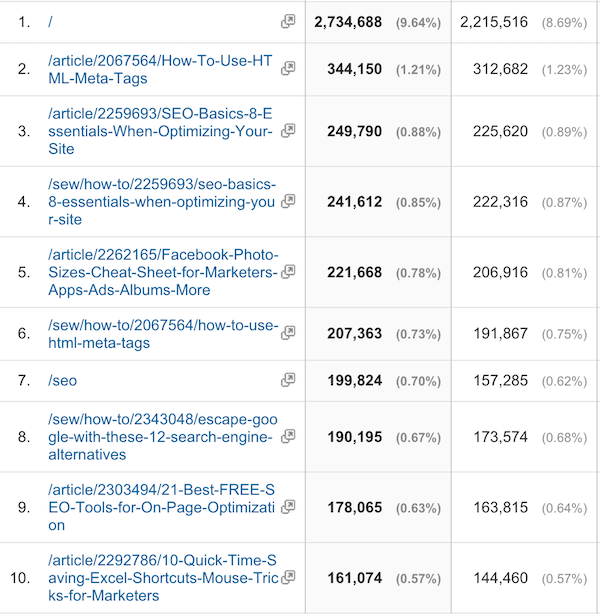The width and height of the screenshot is (600, 616).
Task: Click pop-out icon for escape-google alternatives row
Action: pyautogui.click(x=288, y=436)
